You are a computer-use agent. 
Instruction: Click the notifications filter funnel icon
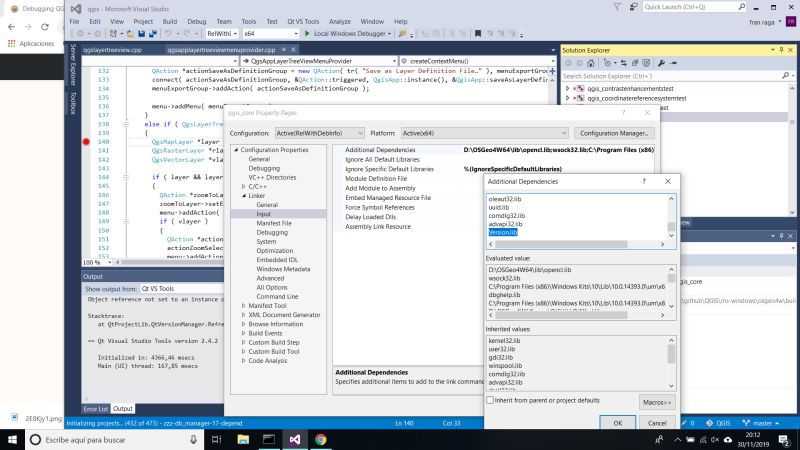[x=617, y=7]
